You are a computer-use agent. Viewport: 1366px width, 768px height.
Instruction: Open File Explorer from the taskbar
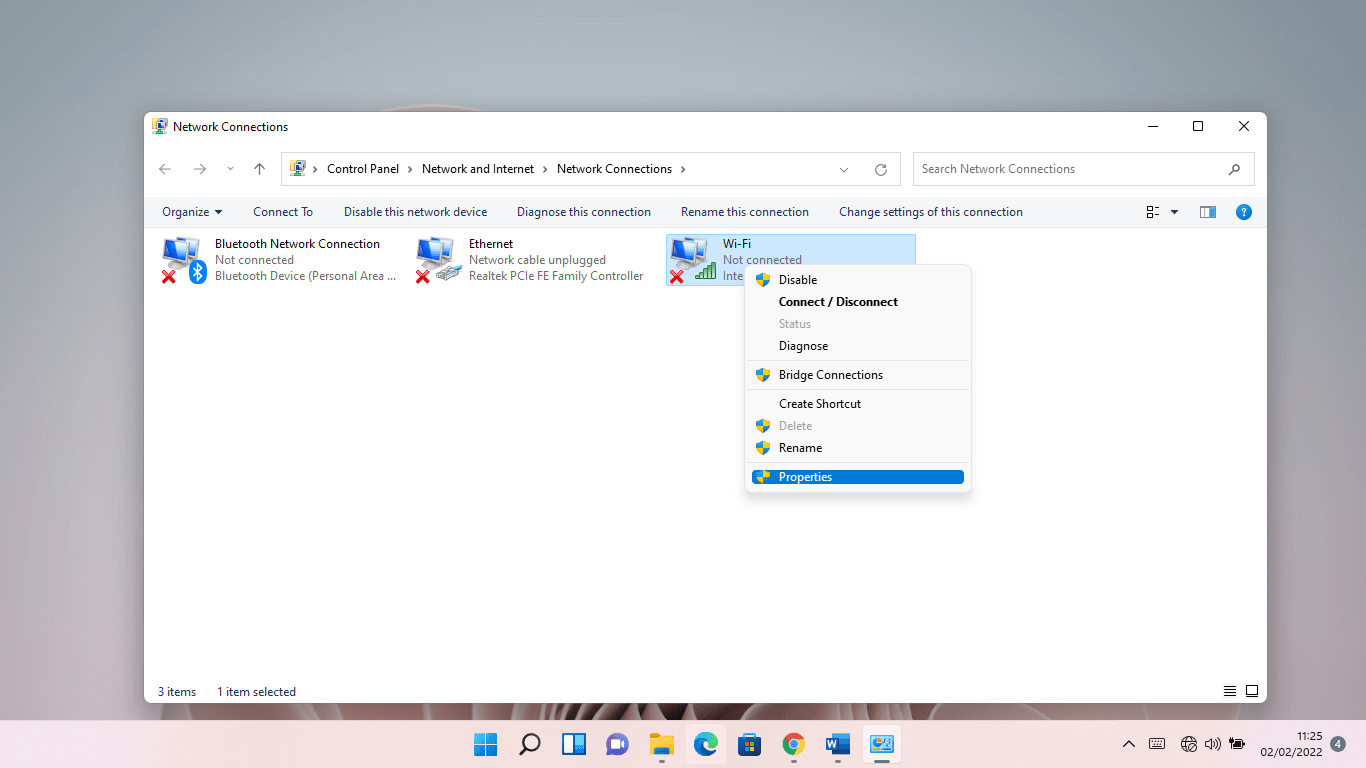(662, 744)
